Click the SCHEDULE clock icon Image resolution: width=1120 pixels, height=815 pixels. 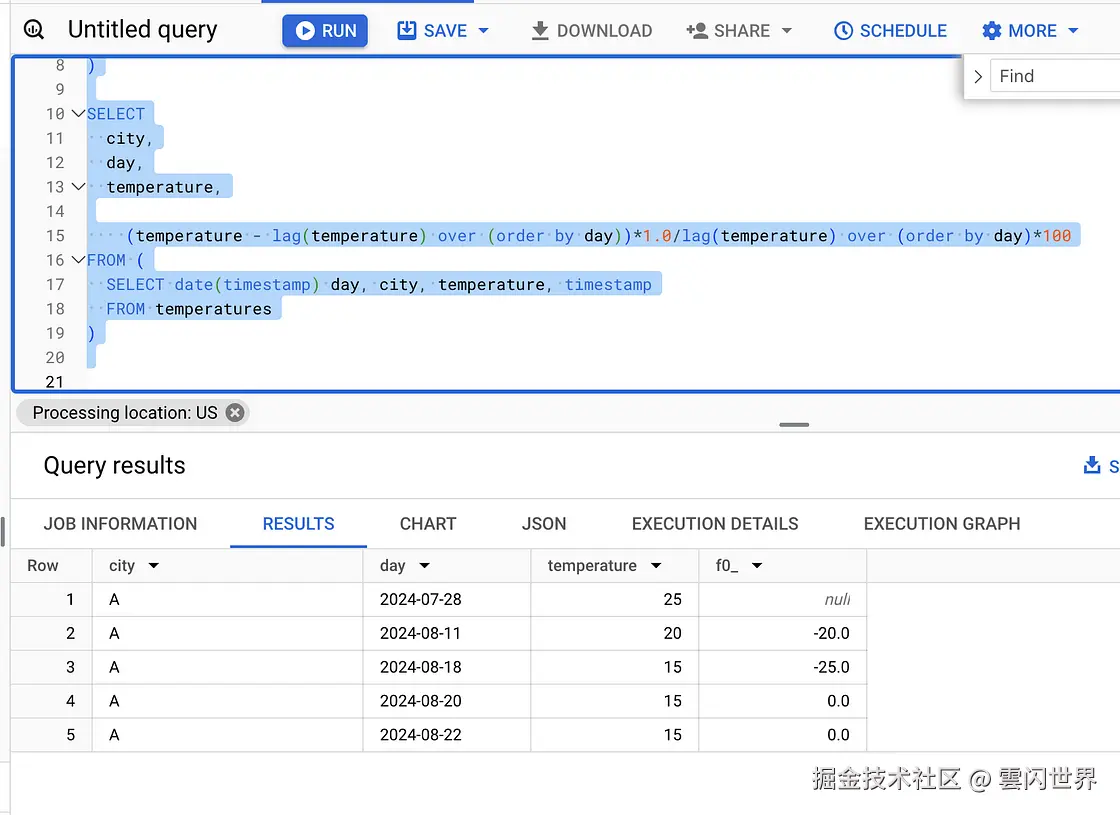coord(844,31)
